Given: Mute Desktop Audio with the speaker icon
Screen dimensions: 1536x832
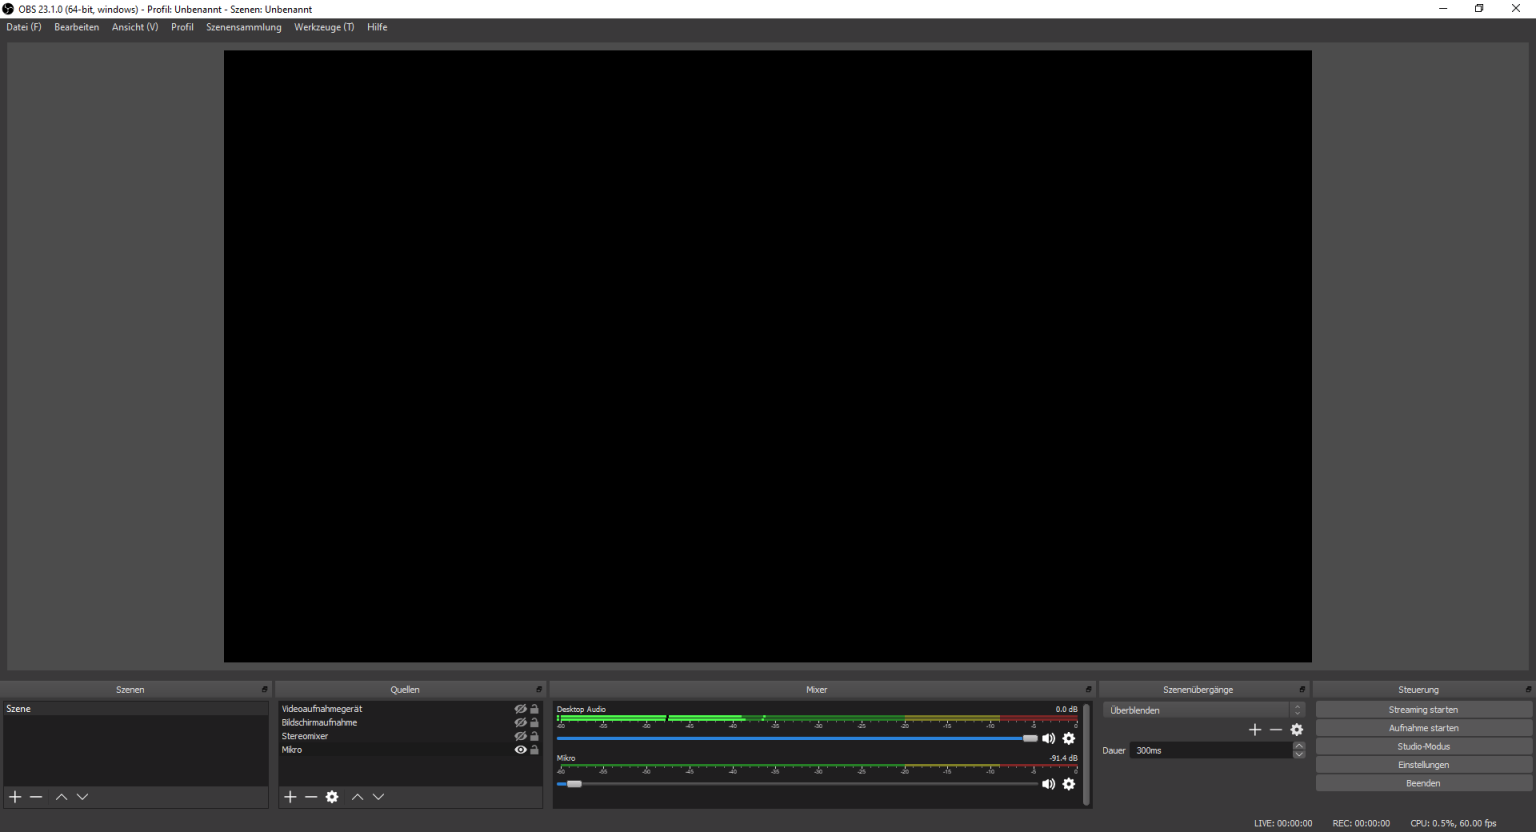Looking at the screenshot, I should pos(1049,738).
